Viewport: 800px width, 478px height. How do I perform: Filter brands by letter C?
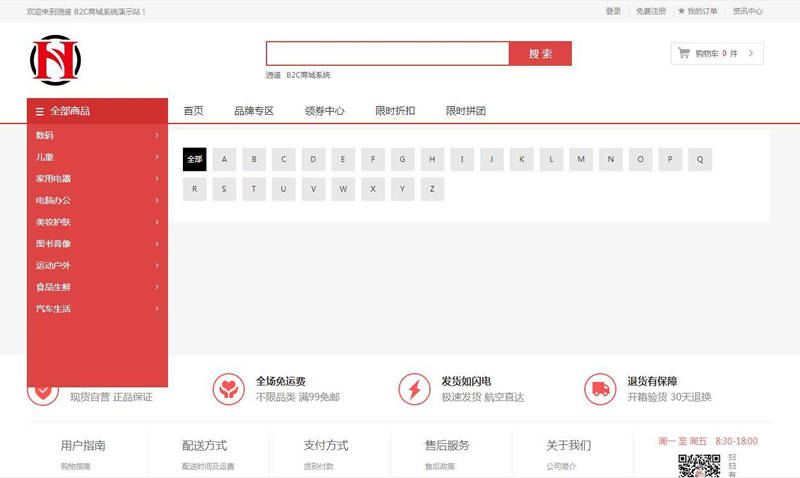(x=284, y=159)
